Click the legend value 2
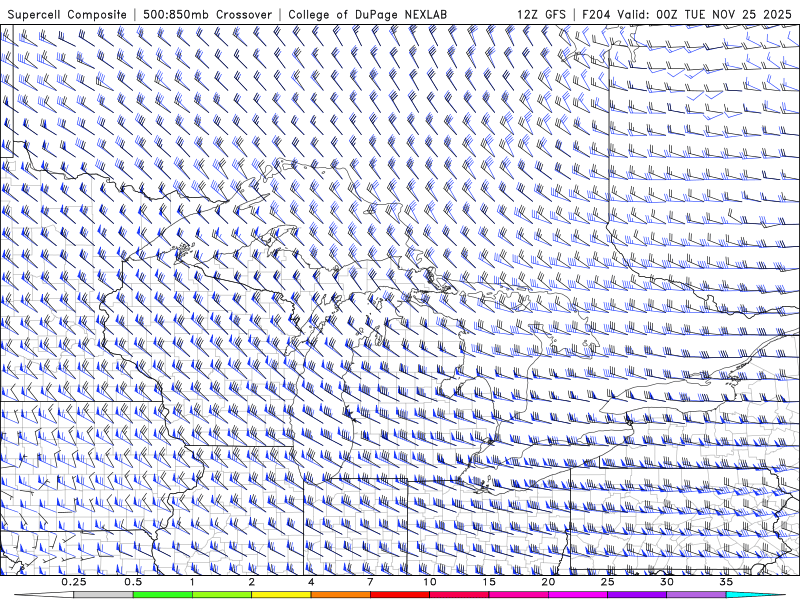 tap(252, 582)
